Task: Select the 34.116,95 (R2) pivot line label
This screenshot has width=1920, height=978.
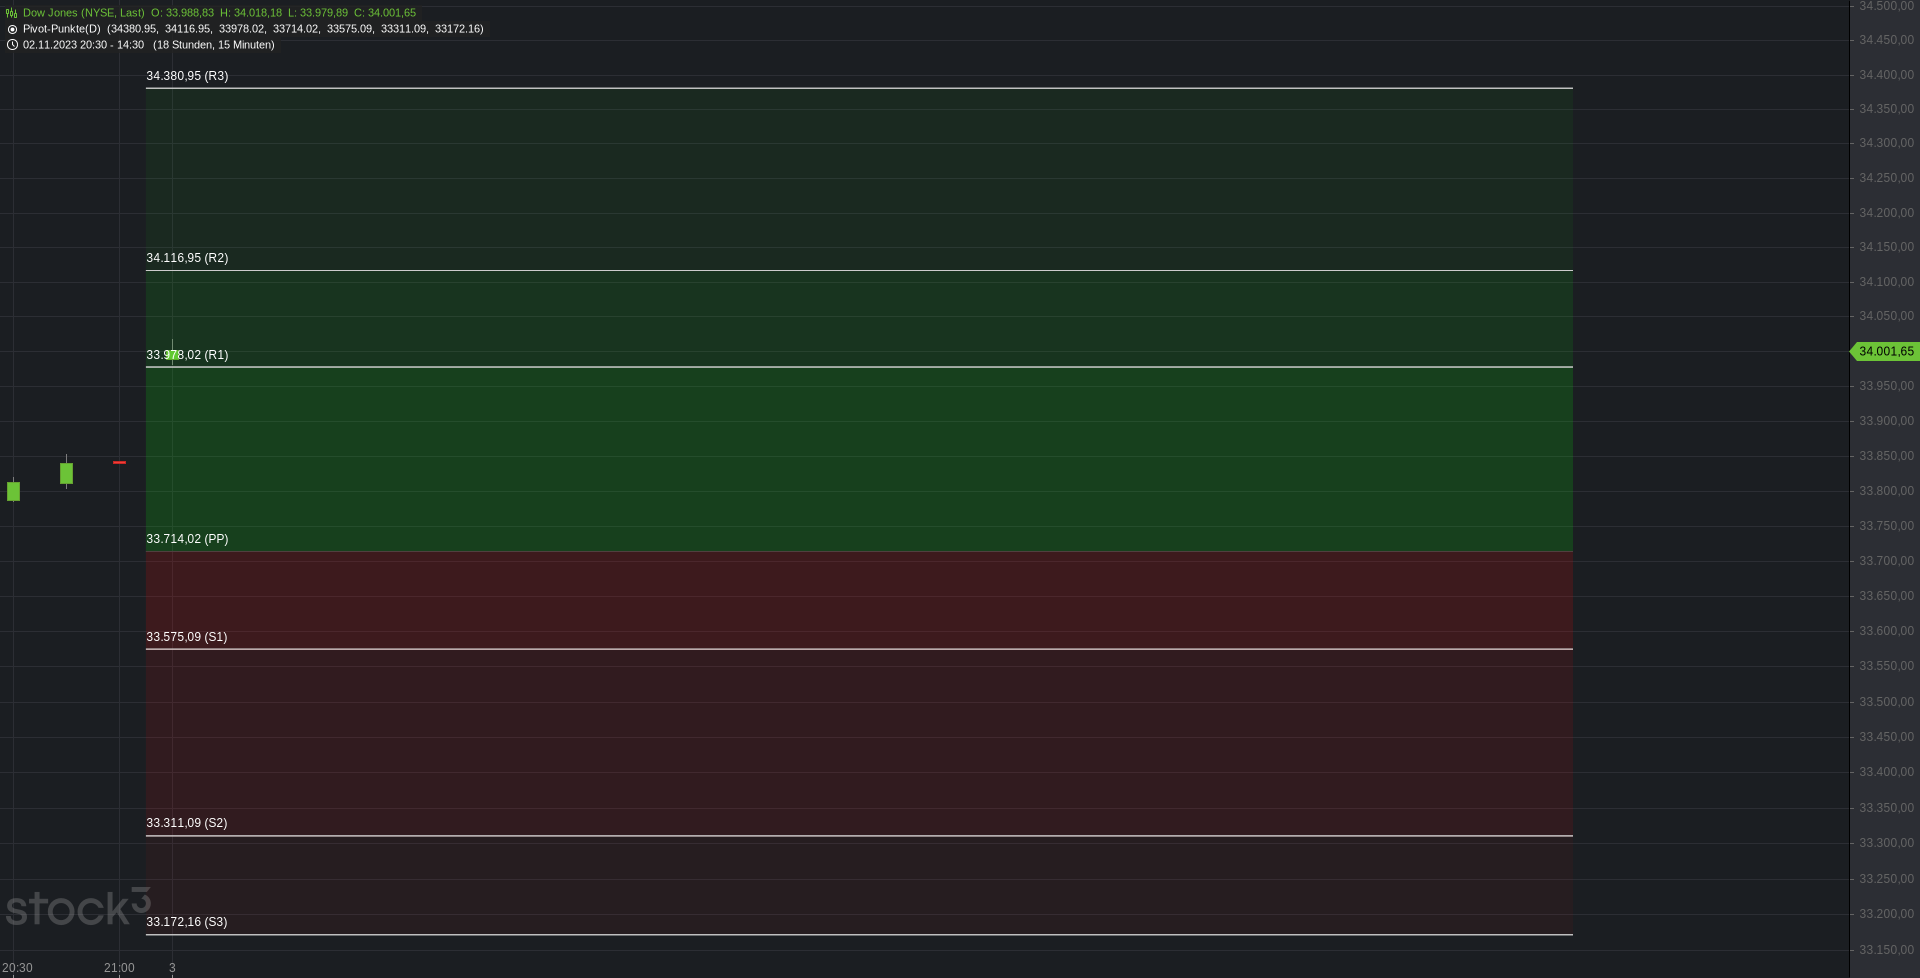Action: coord(187,258)
